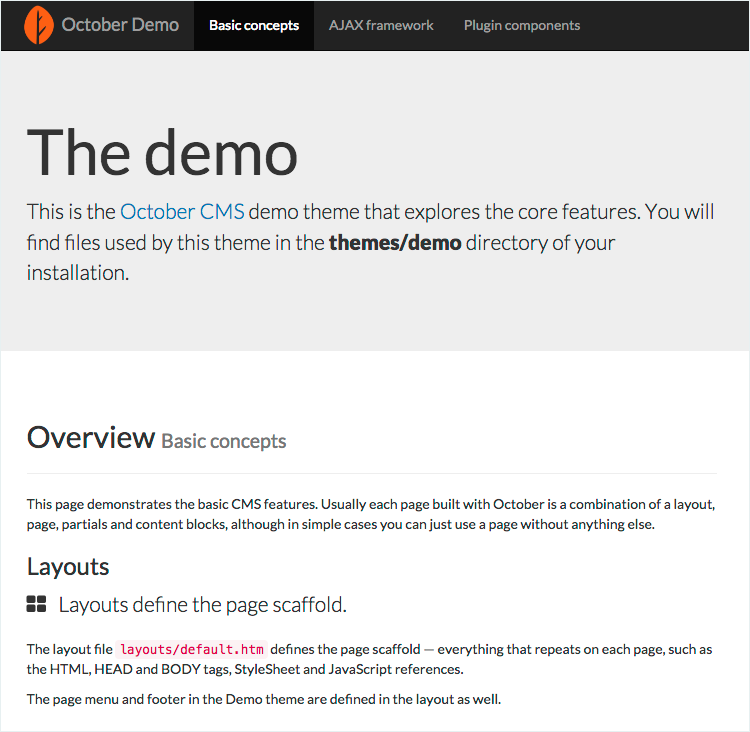Go to the Plugin components page
The image size is (750, 732).
pyautogui.click(x=522, y=25)
